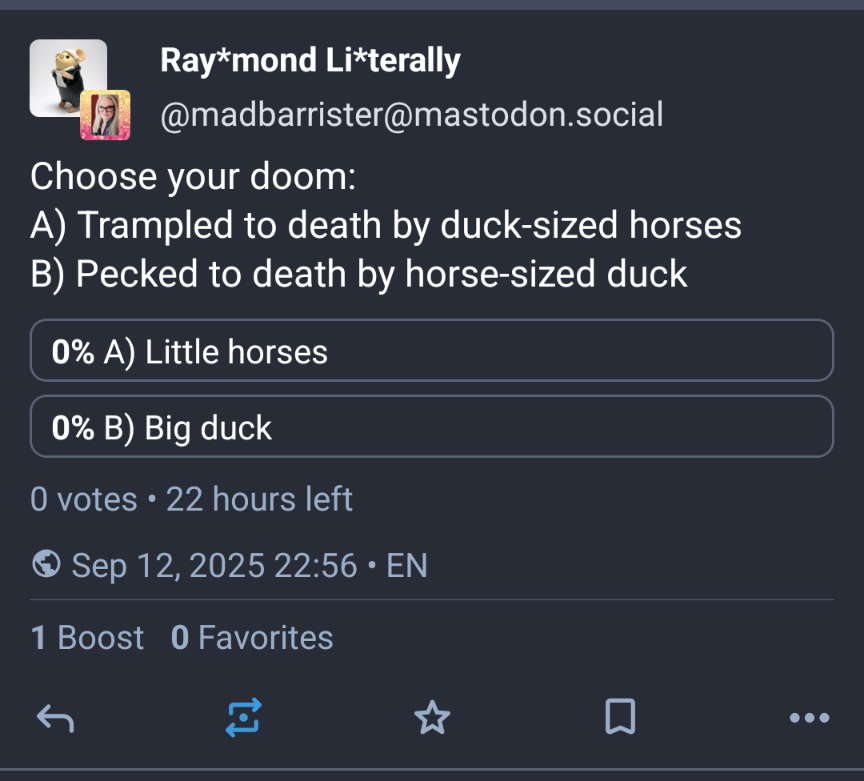
Task: Vote for A) Little horses
Action: [431, 351]
